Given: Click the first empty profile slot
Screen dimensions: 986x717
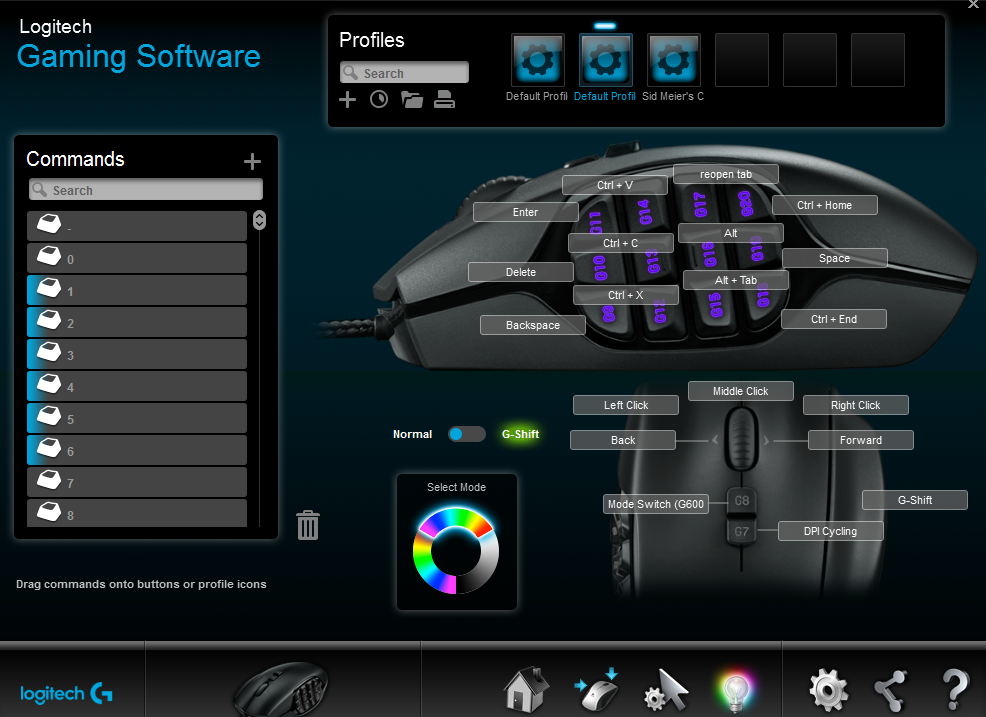Looking at the screenshot, I should coord(742,60).
